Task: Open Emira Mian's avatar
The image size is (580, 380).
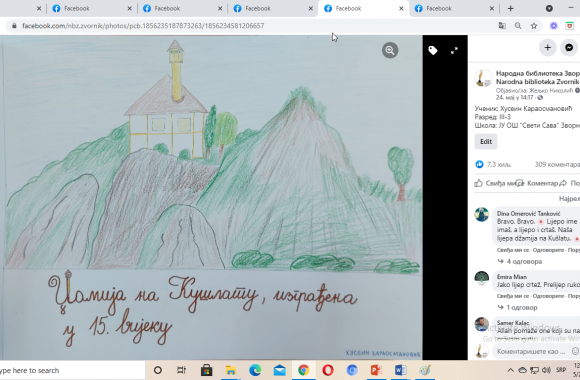Action: (x=482, y=278)
